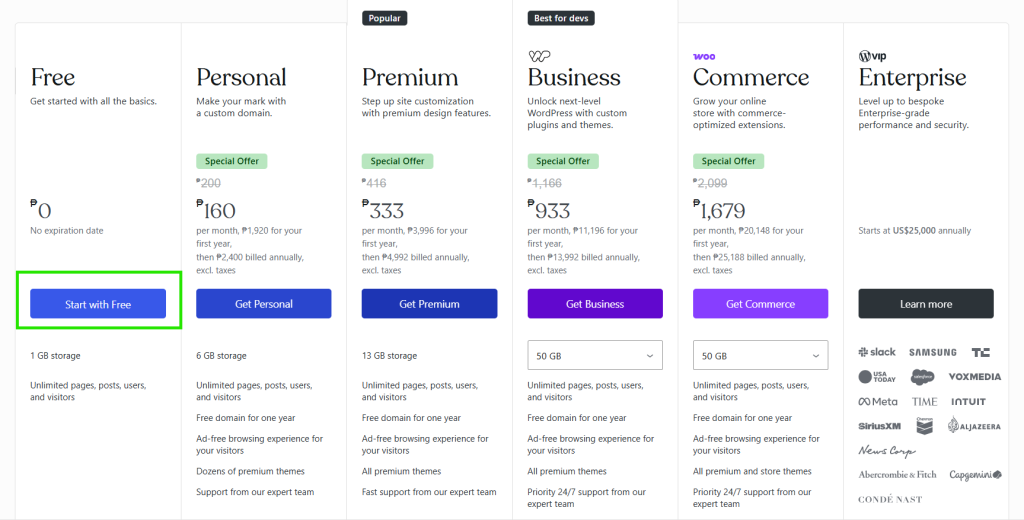Click the USA Today logo

877,377
